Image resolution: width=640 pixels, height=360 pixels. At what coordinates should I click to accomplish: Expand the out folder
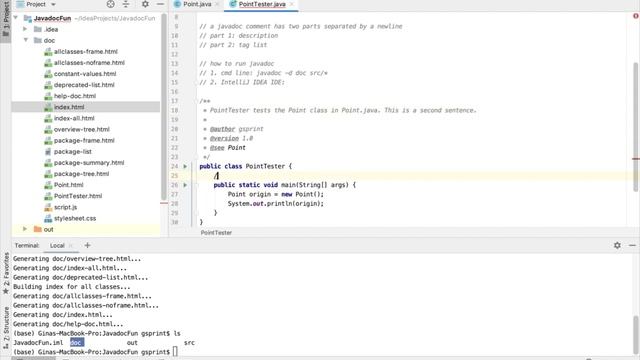pos(25,229)
